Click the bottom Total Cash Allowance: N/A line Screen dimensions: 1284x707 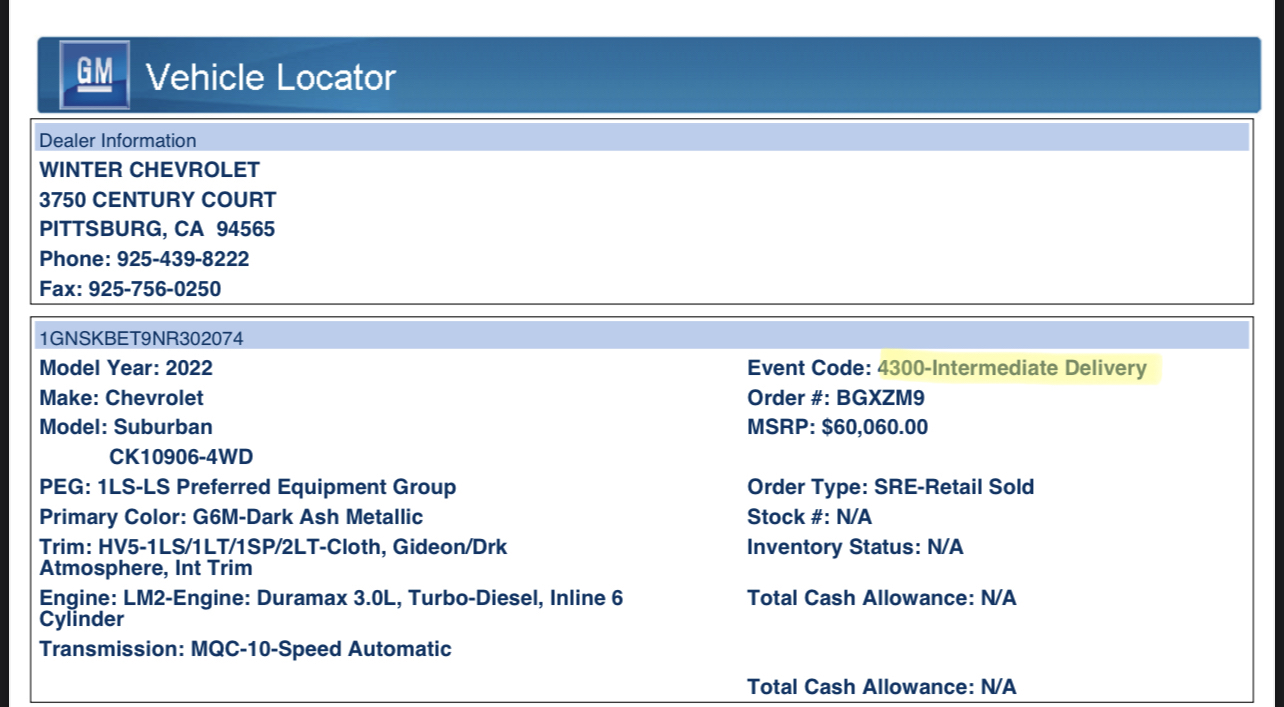tap(881, 687)
